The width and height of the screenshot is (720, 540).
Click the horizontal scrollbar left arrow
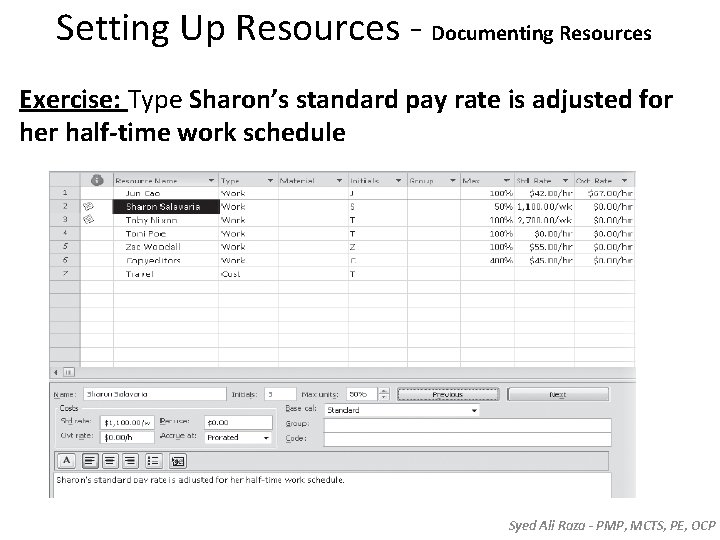point(56,372)
